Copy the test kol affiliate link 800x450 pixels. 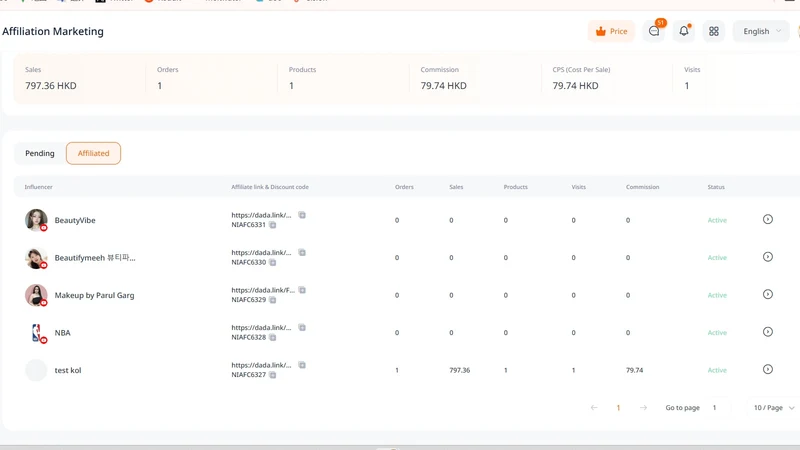[x=302, y=365]
